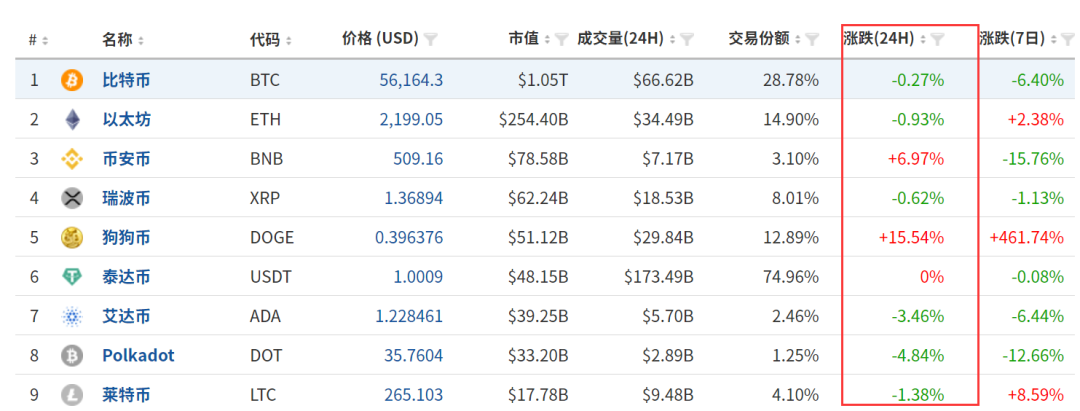Screen dimensions: 1080x411
Task: Click the Bitcoin orange coin icon
Action: [x=72, y=81]
